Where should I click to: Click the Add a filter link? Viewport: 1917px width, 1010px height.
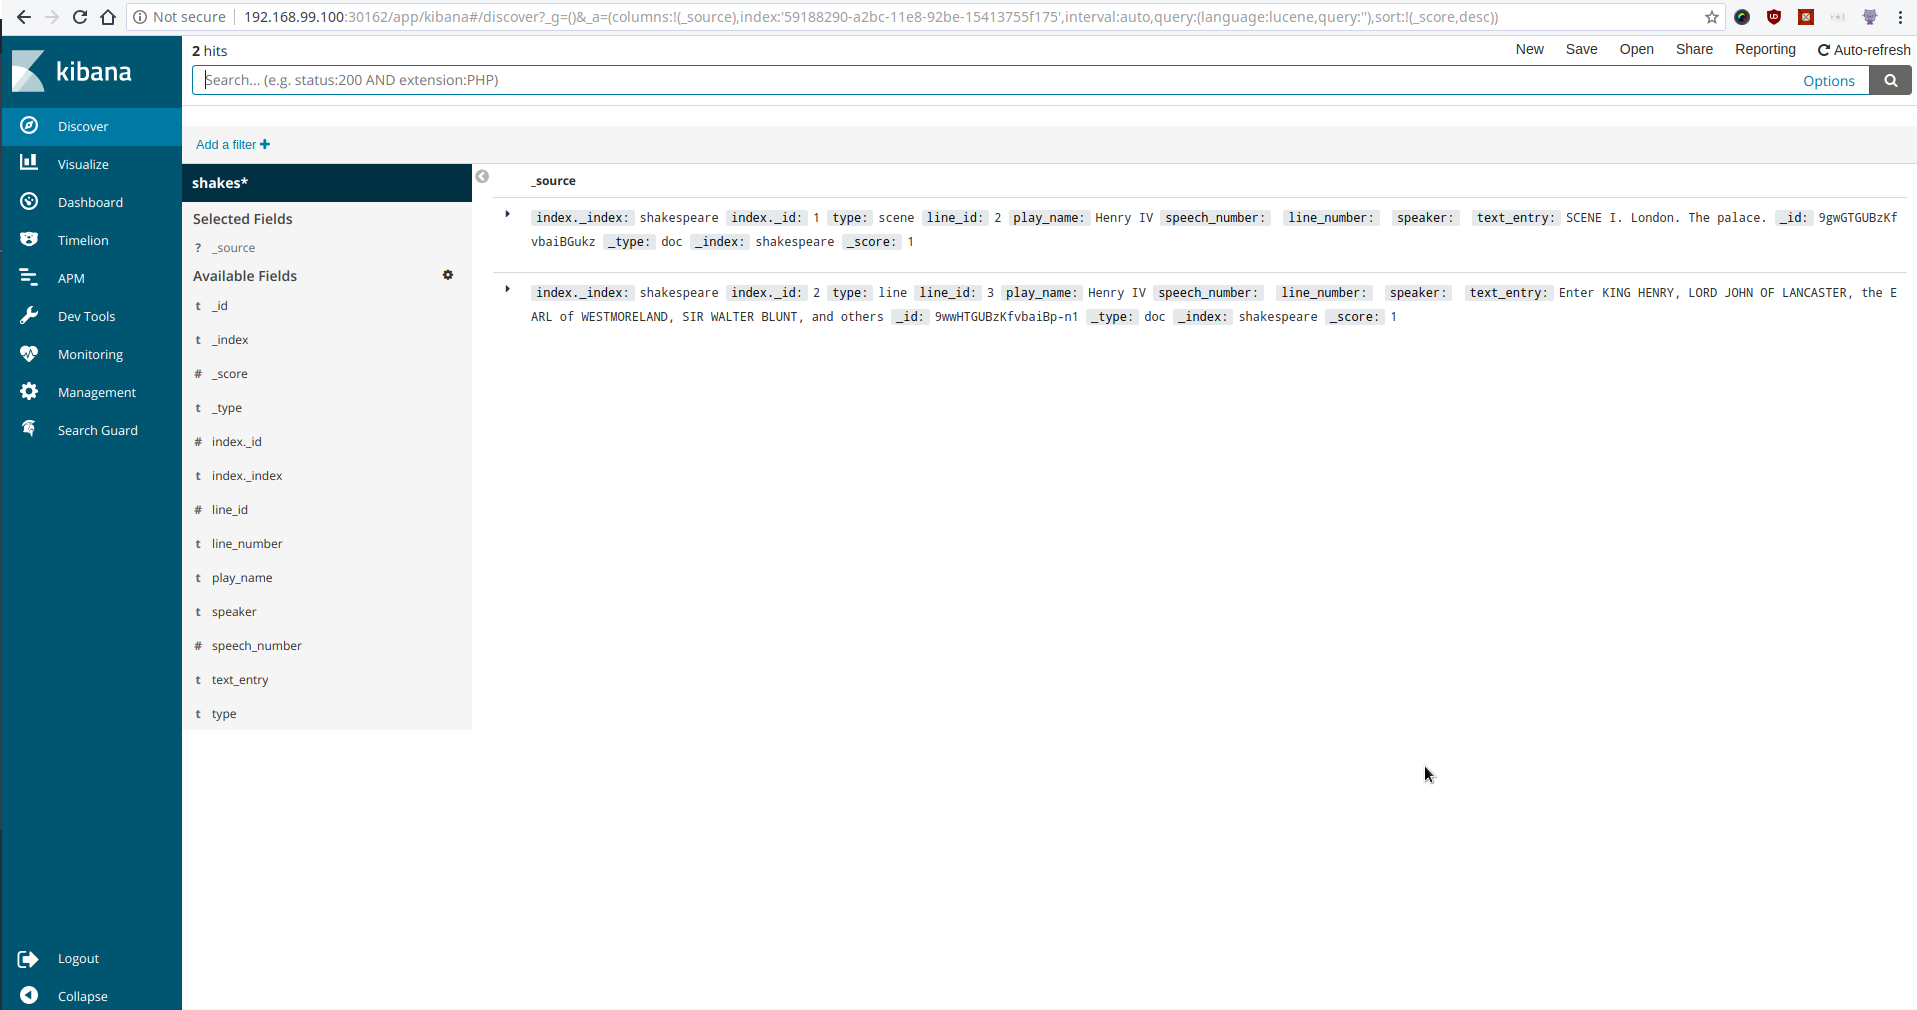tap(232, 145)
